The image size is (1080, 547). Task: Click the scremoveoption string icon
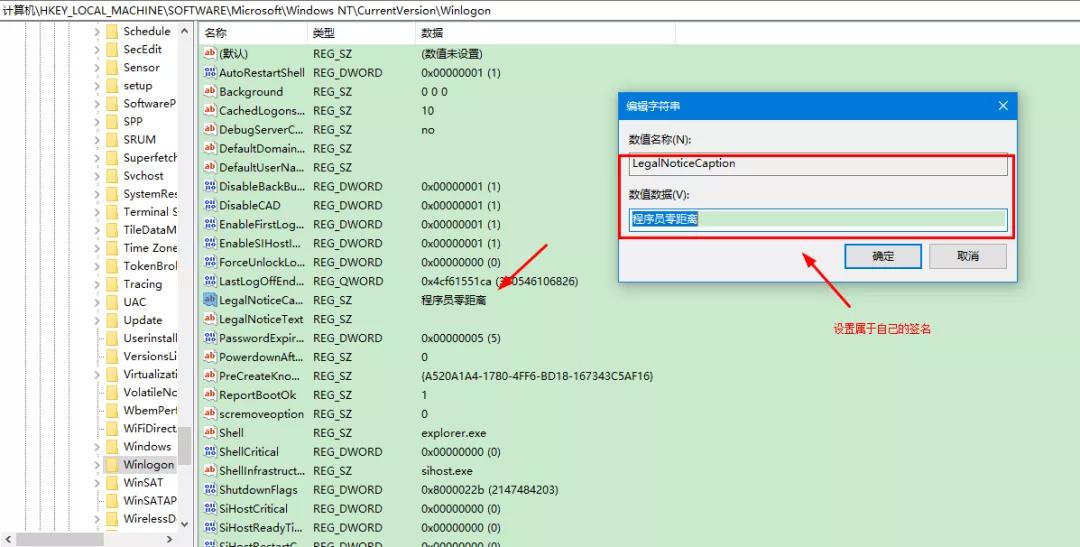pos(210,413)
